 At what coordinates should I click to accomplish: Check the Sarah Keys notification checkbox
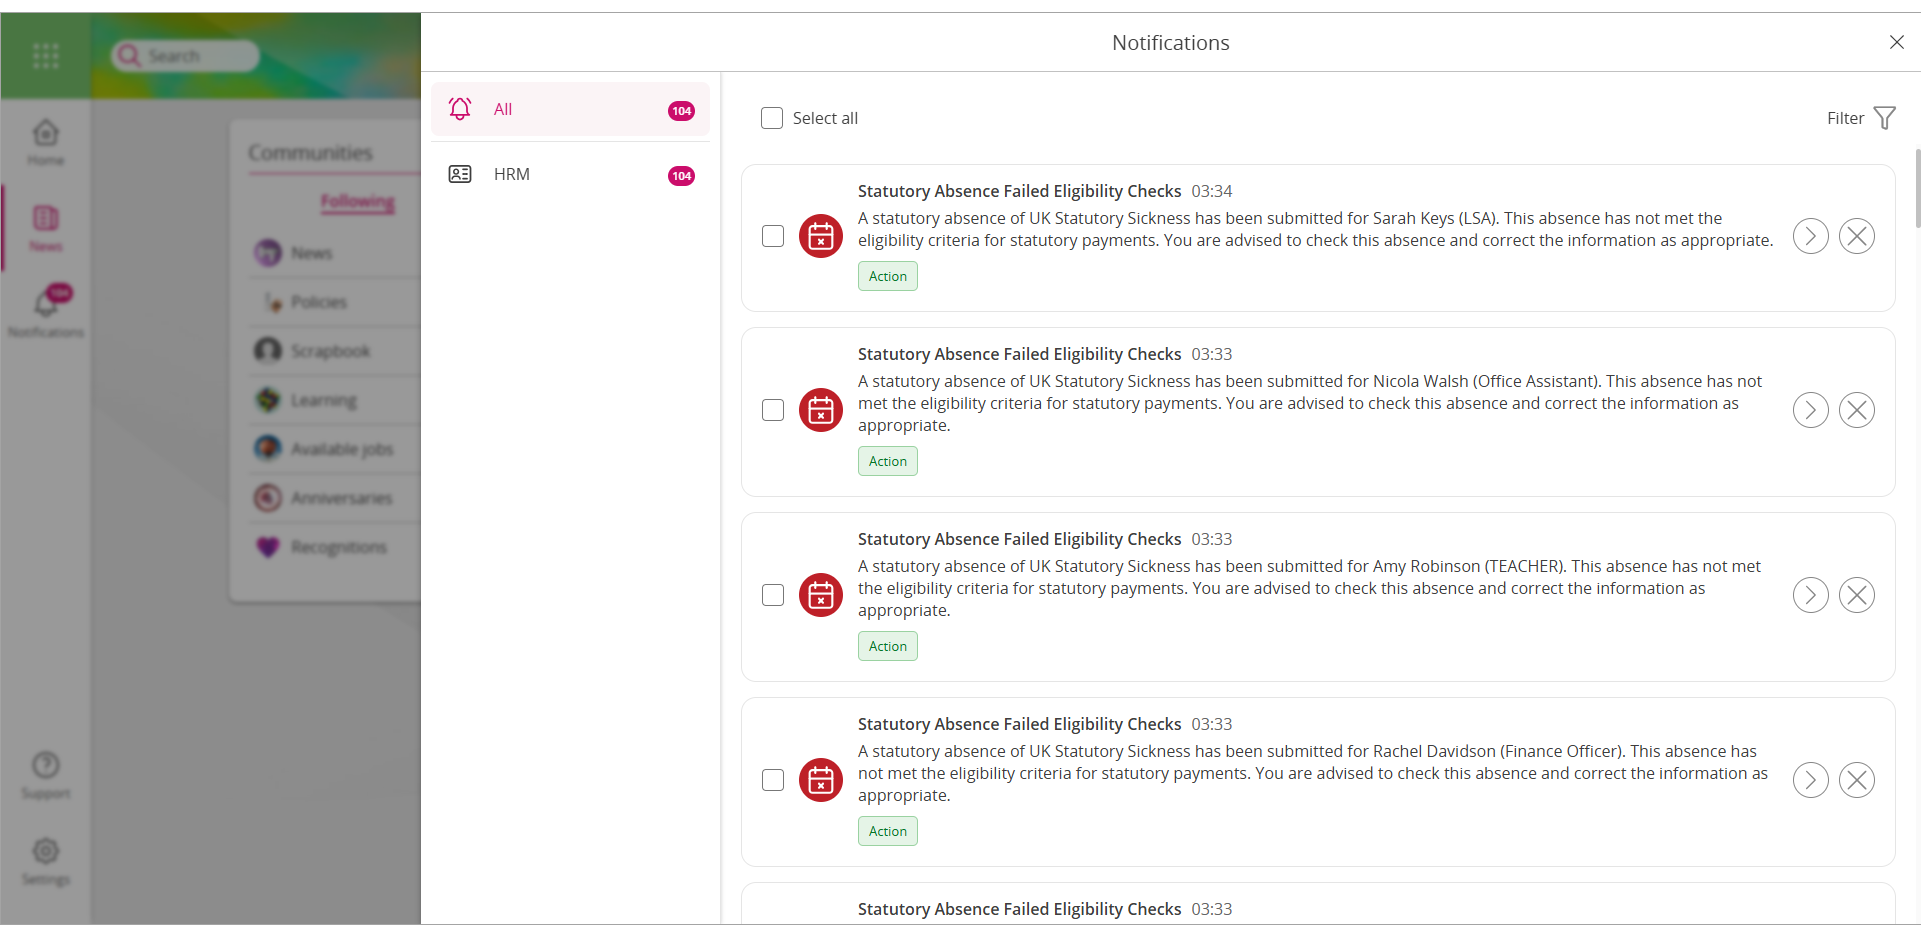773,236
